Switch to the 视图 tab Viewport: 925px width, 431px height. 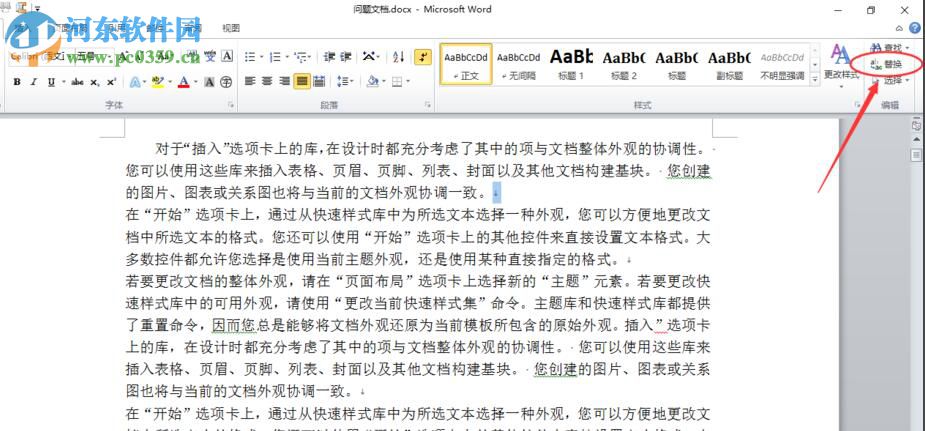pyautogui.click(x=231, y=28)
